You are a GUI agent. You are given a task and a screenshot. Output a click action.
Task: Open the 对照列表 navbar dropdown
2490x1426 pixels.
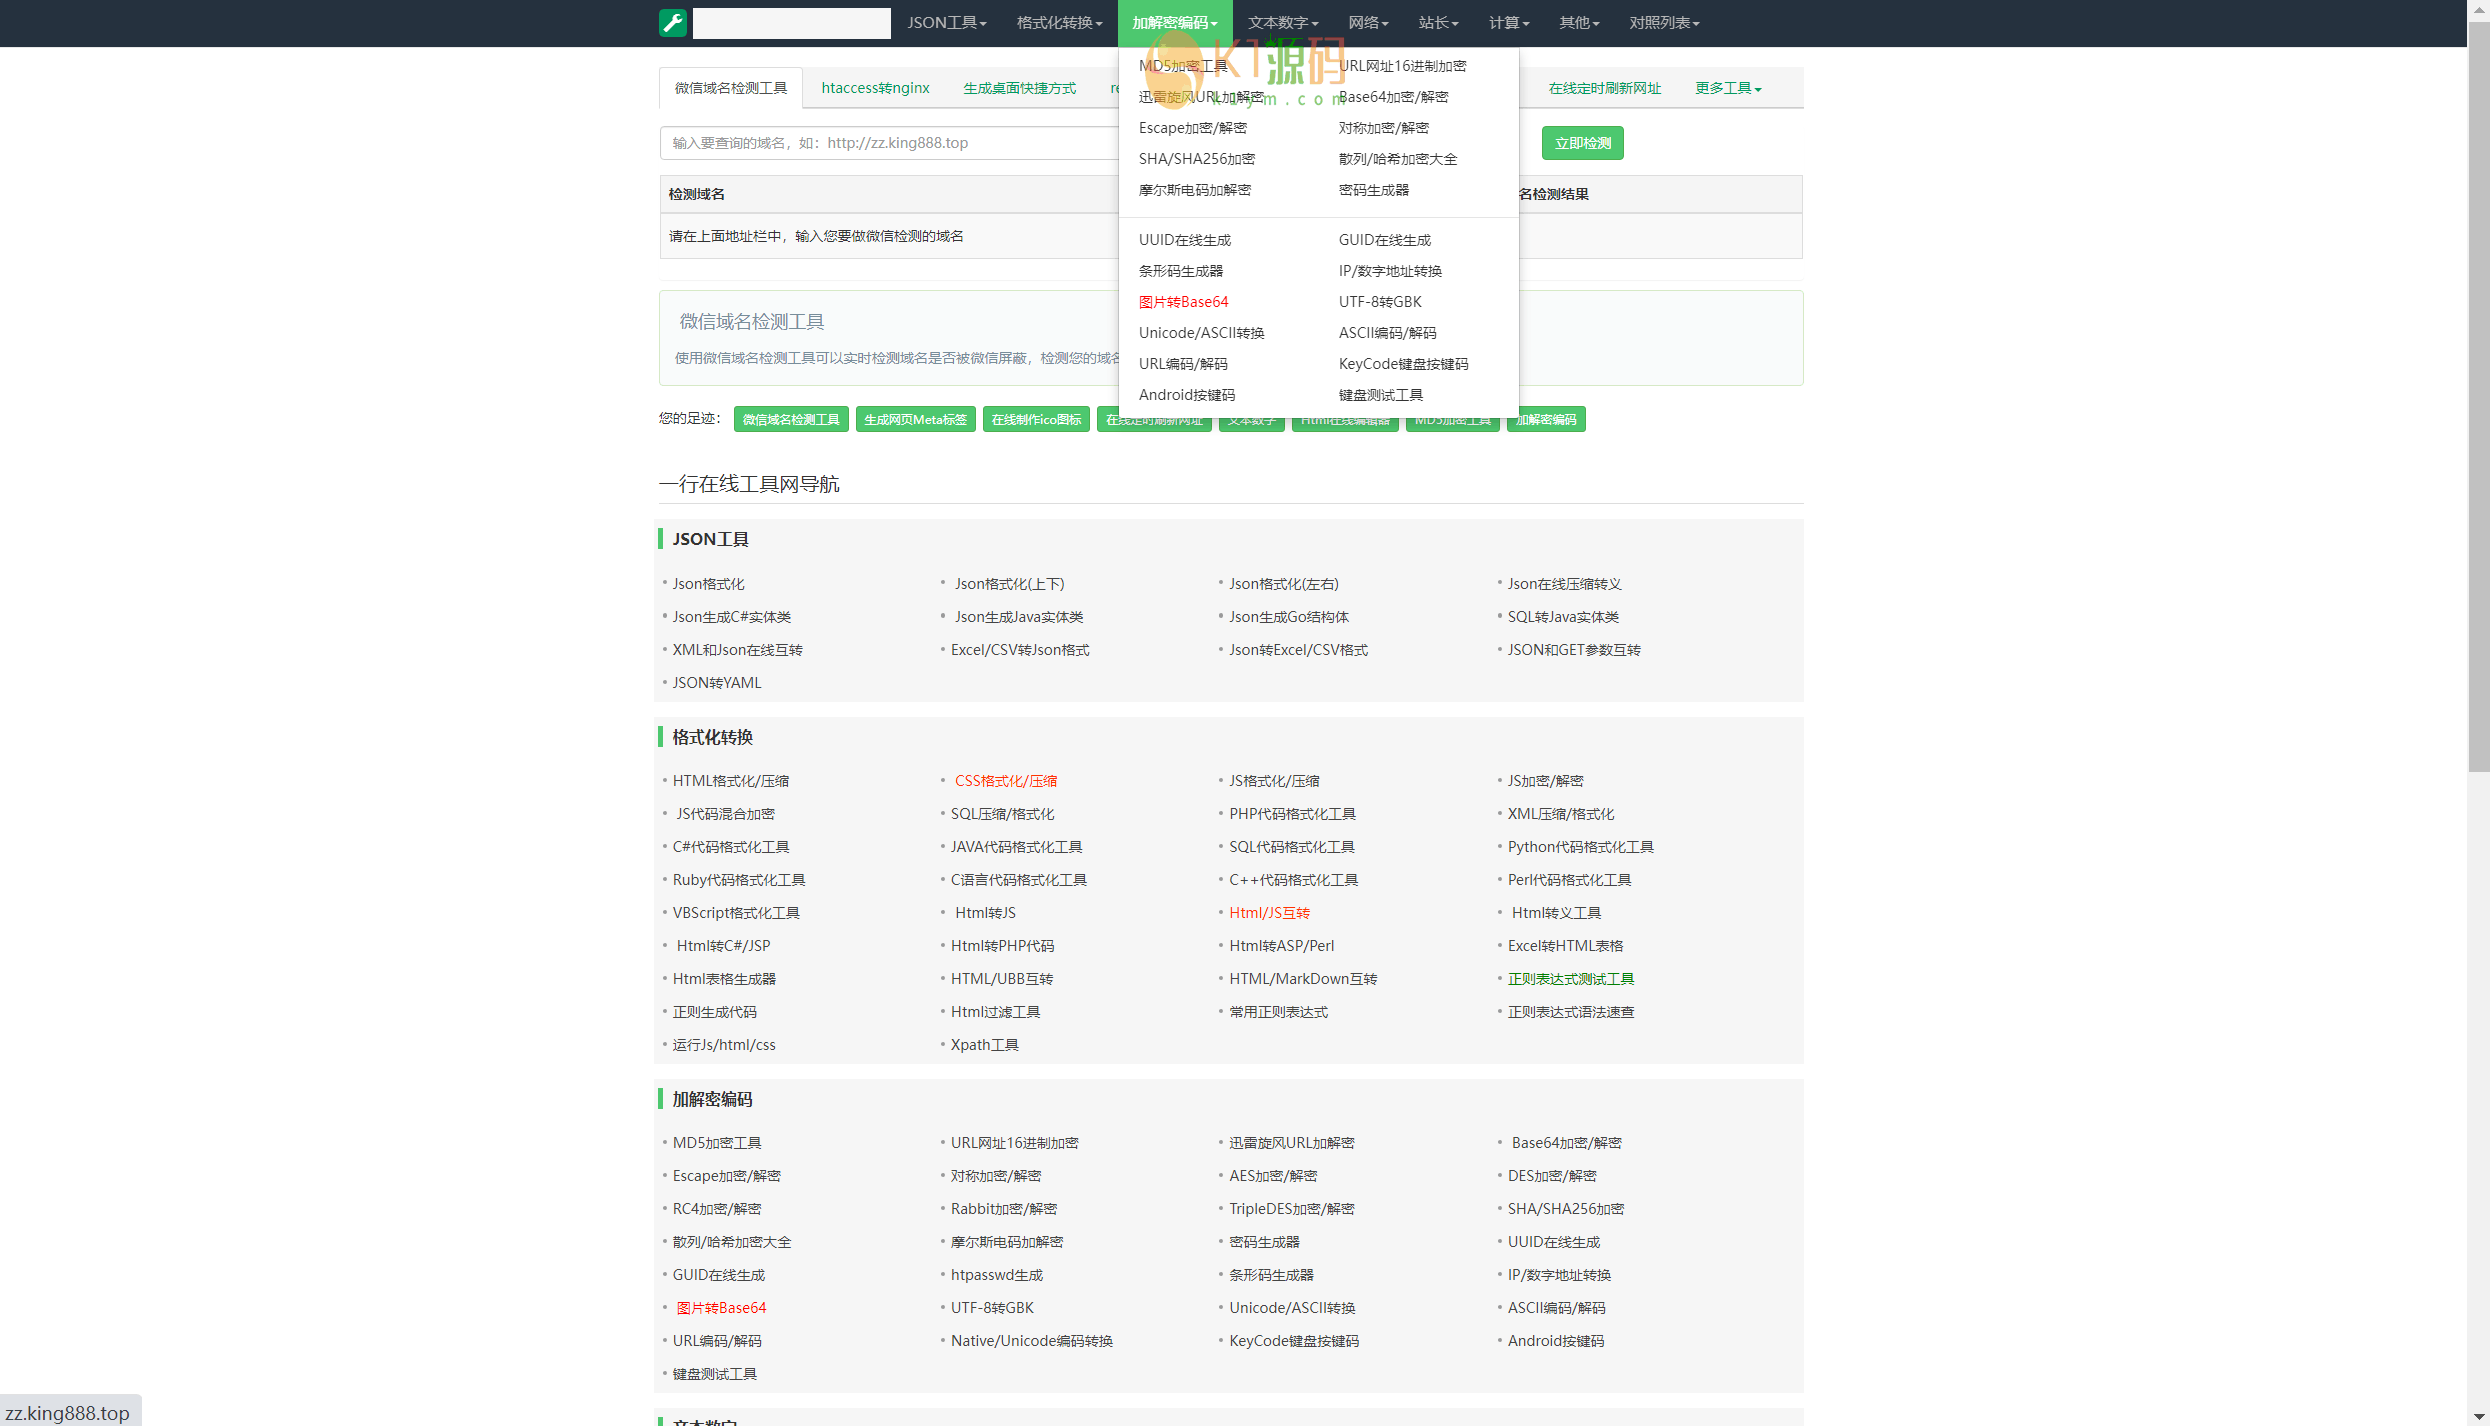pyautogui.click(x=1663, y=22)
